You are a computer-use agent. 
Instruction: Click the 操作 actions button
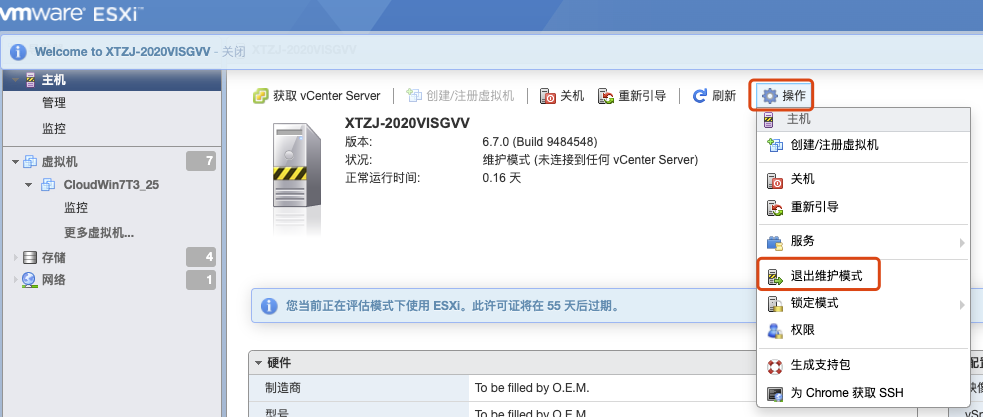784,96
